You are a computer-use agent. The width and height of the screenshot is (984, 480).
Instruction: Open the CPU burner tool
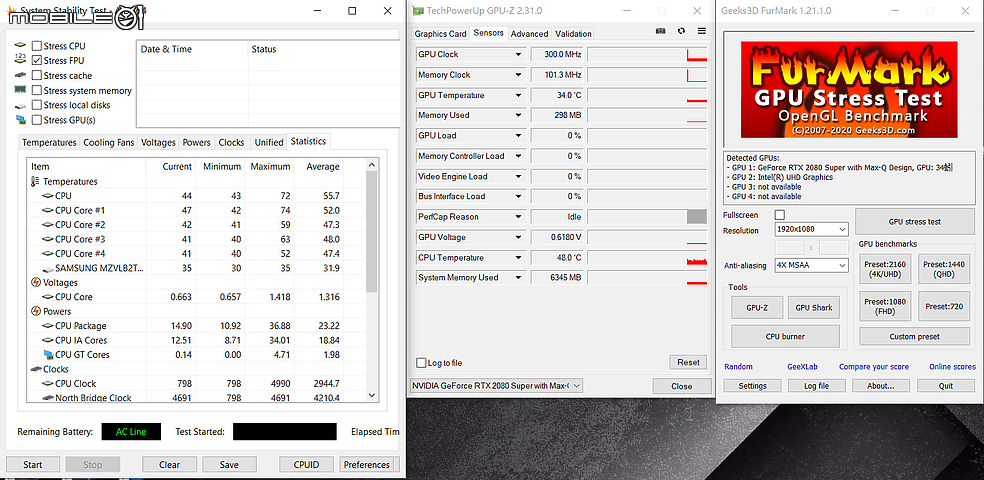coord(785,336)
